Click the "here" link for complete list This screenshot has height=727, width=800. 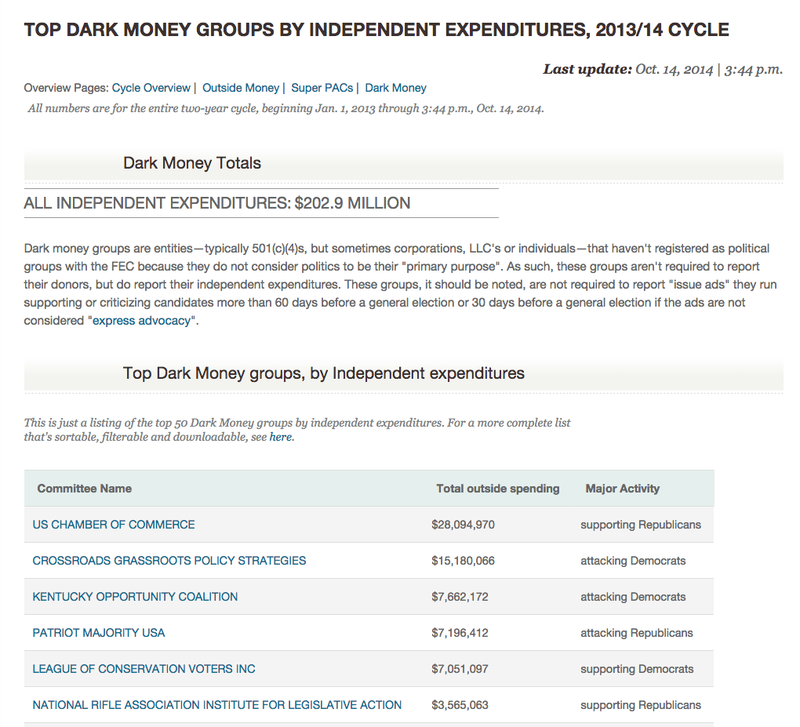280,437
